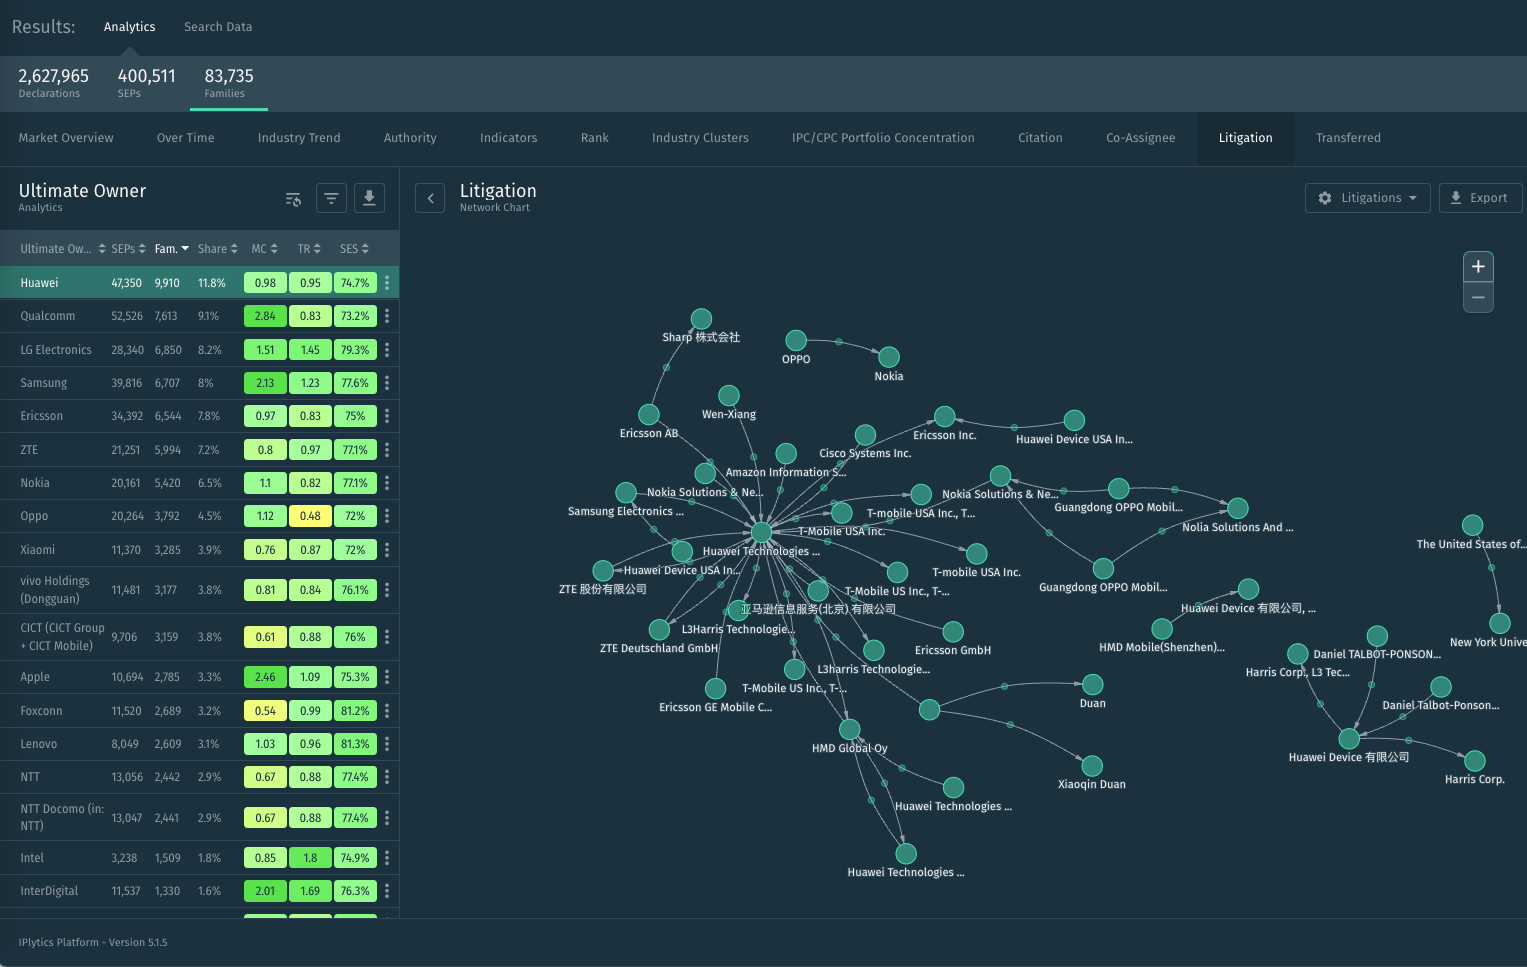Image resolution: width=1527 pixels, height=967 pixels.
Task: Sort table by Share column
Action: (218, 249)
